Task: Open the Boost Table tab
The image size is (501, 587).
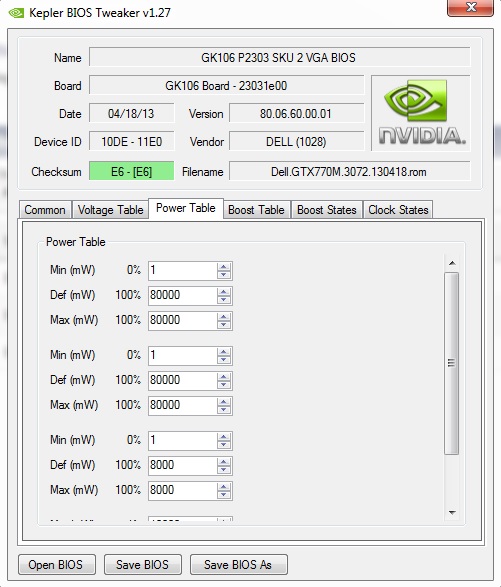Action: point(256,210)
